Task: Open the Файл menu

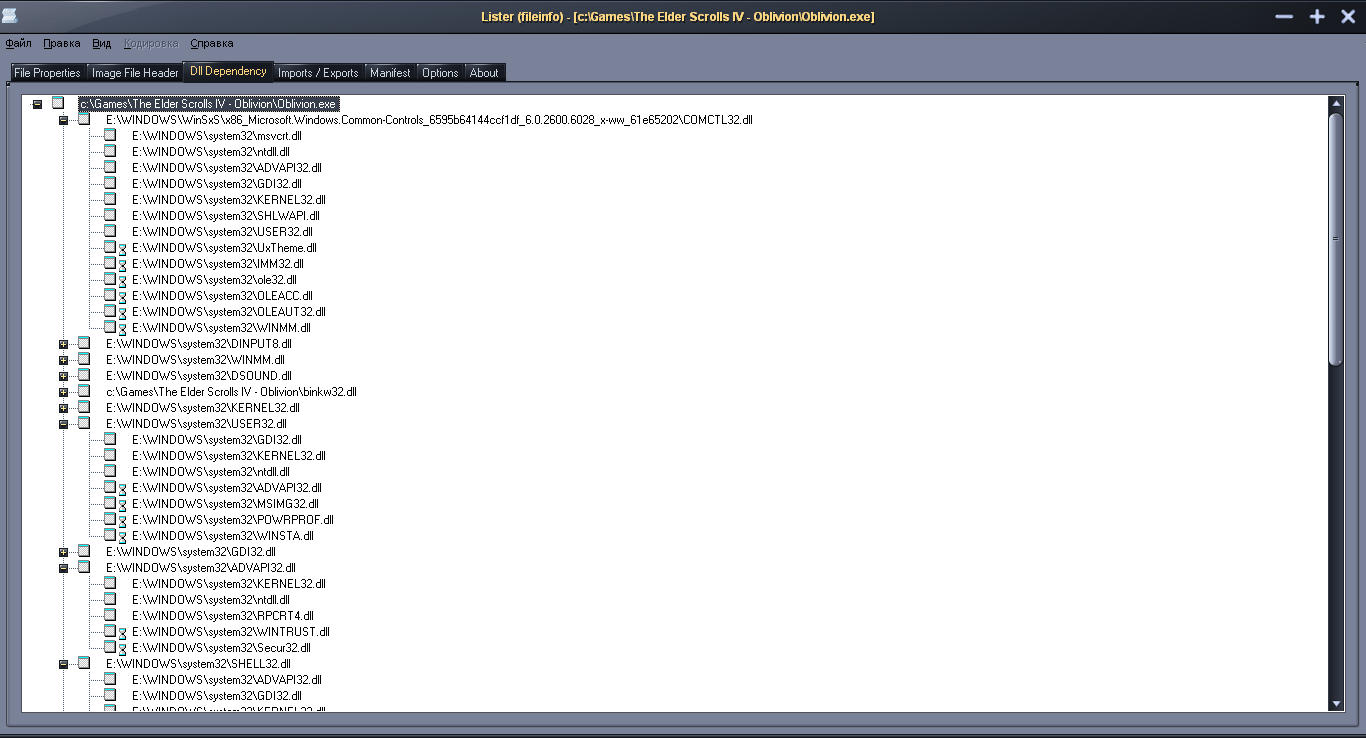Action: (18, 43)
